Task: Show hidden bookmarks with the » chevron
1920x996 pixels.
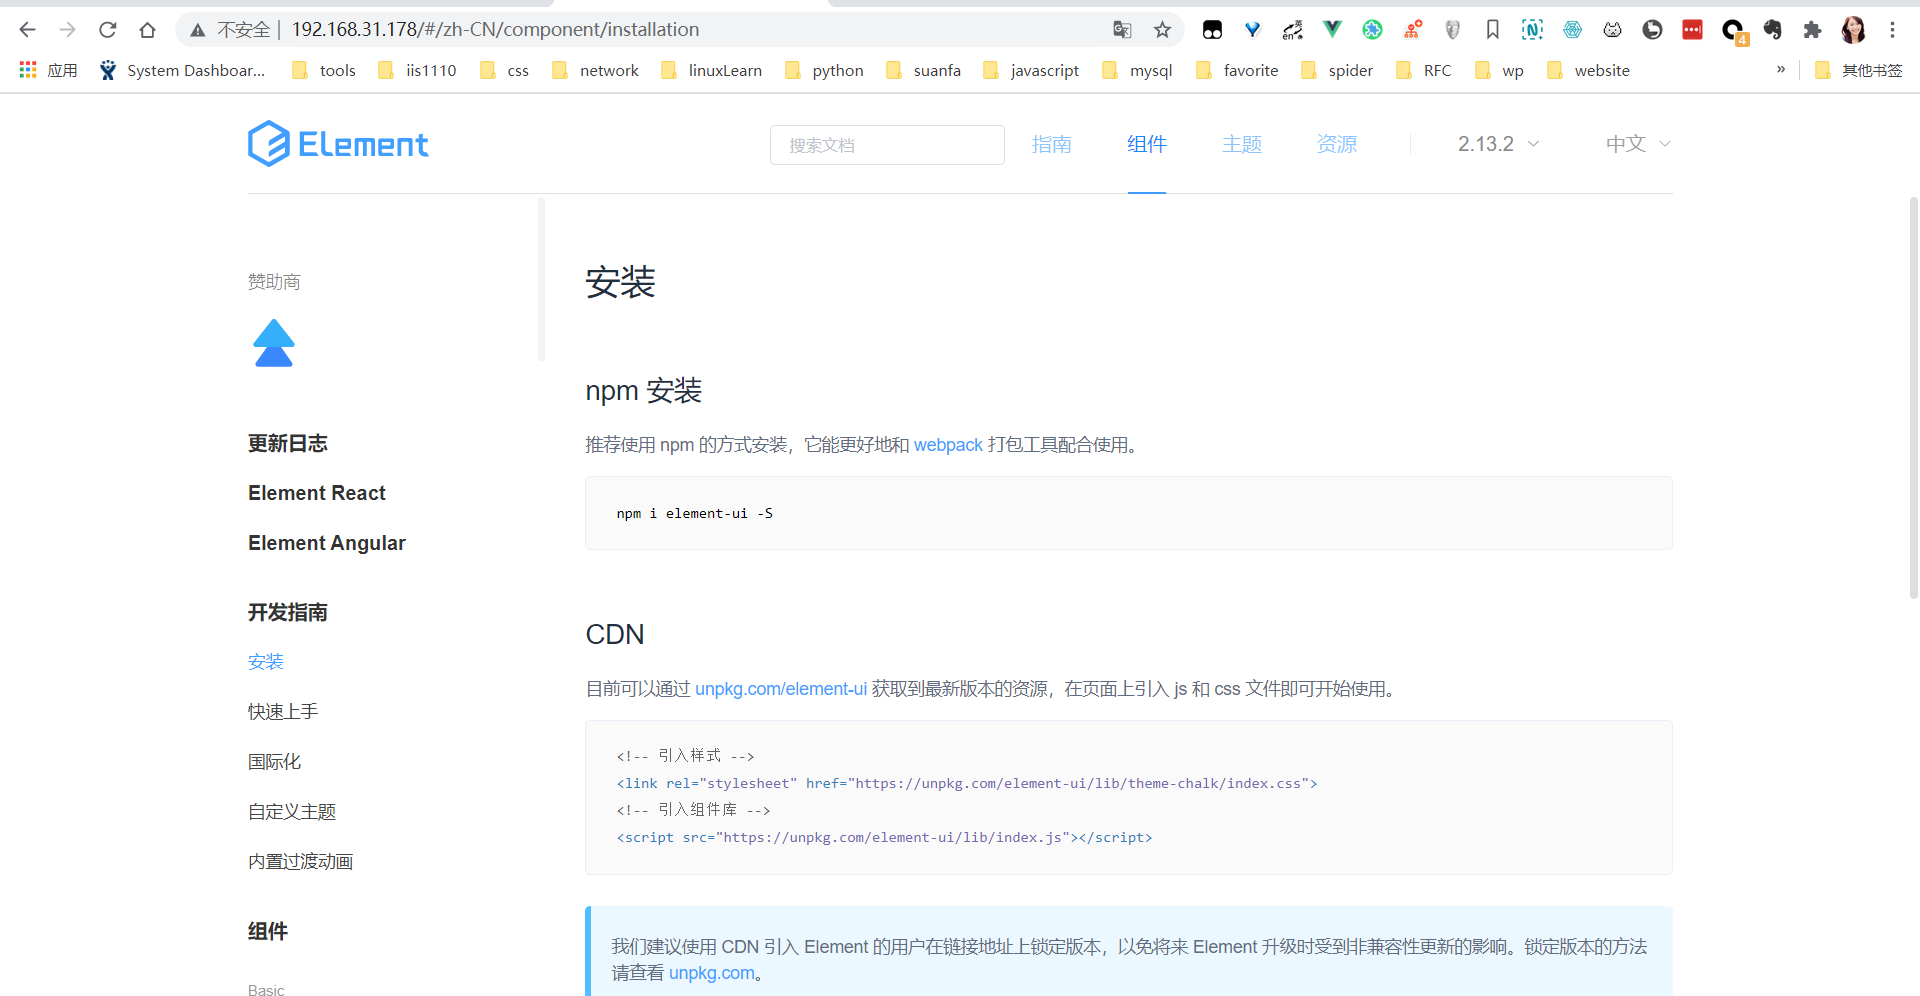Action: pos(1781,70)
